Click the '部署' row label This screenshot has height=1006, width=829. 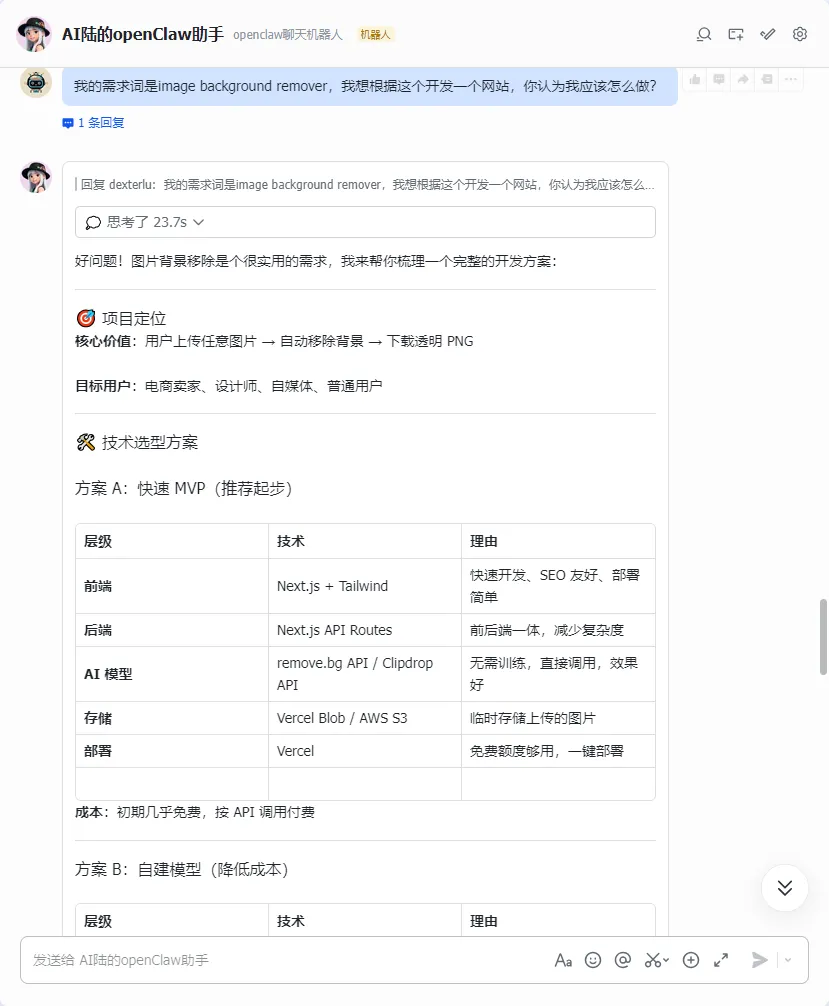98,751
